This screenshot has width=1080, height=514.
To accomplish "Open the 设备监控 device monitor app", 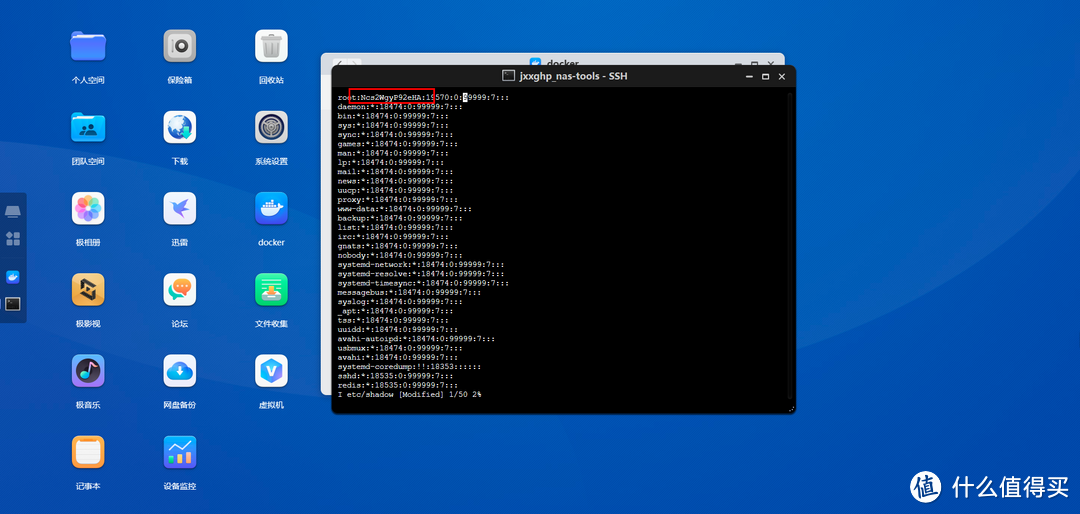I will (180, 452).
